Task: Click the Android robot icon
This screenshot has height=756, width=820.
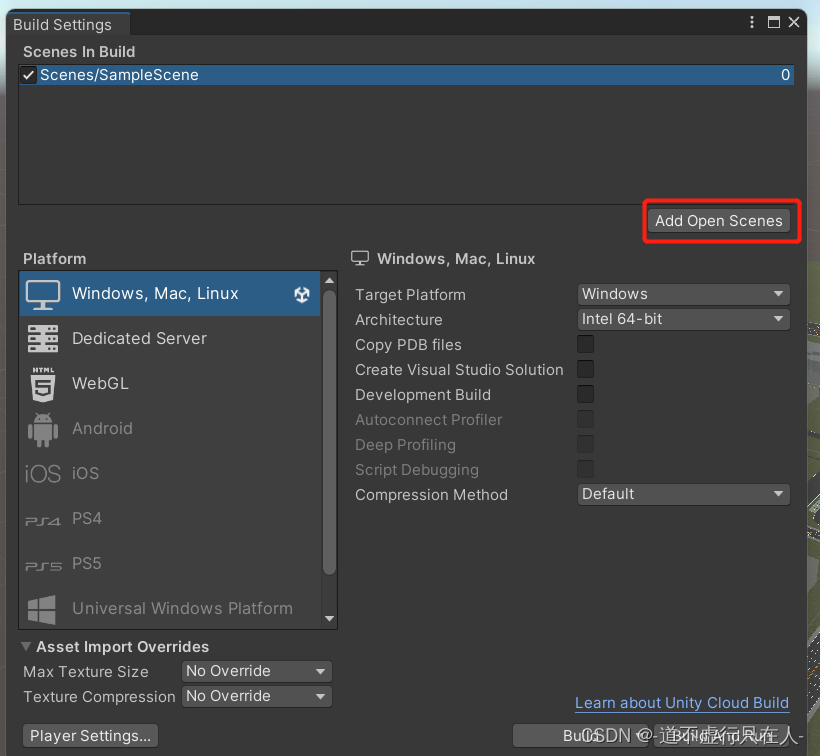Action: (43, 430)
